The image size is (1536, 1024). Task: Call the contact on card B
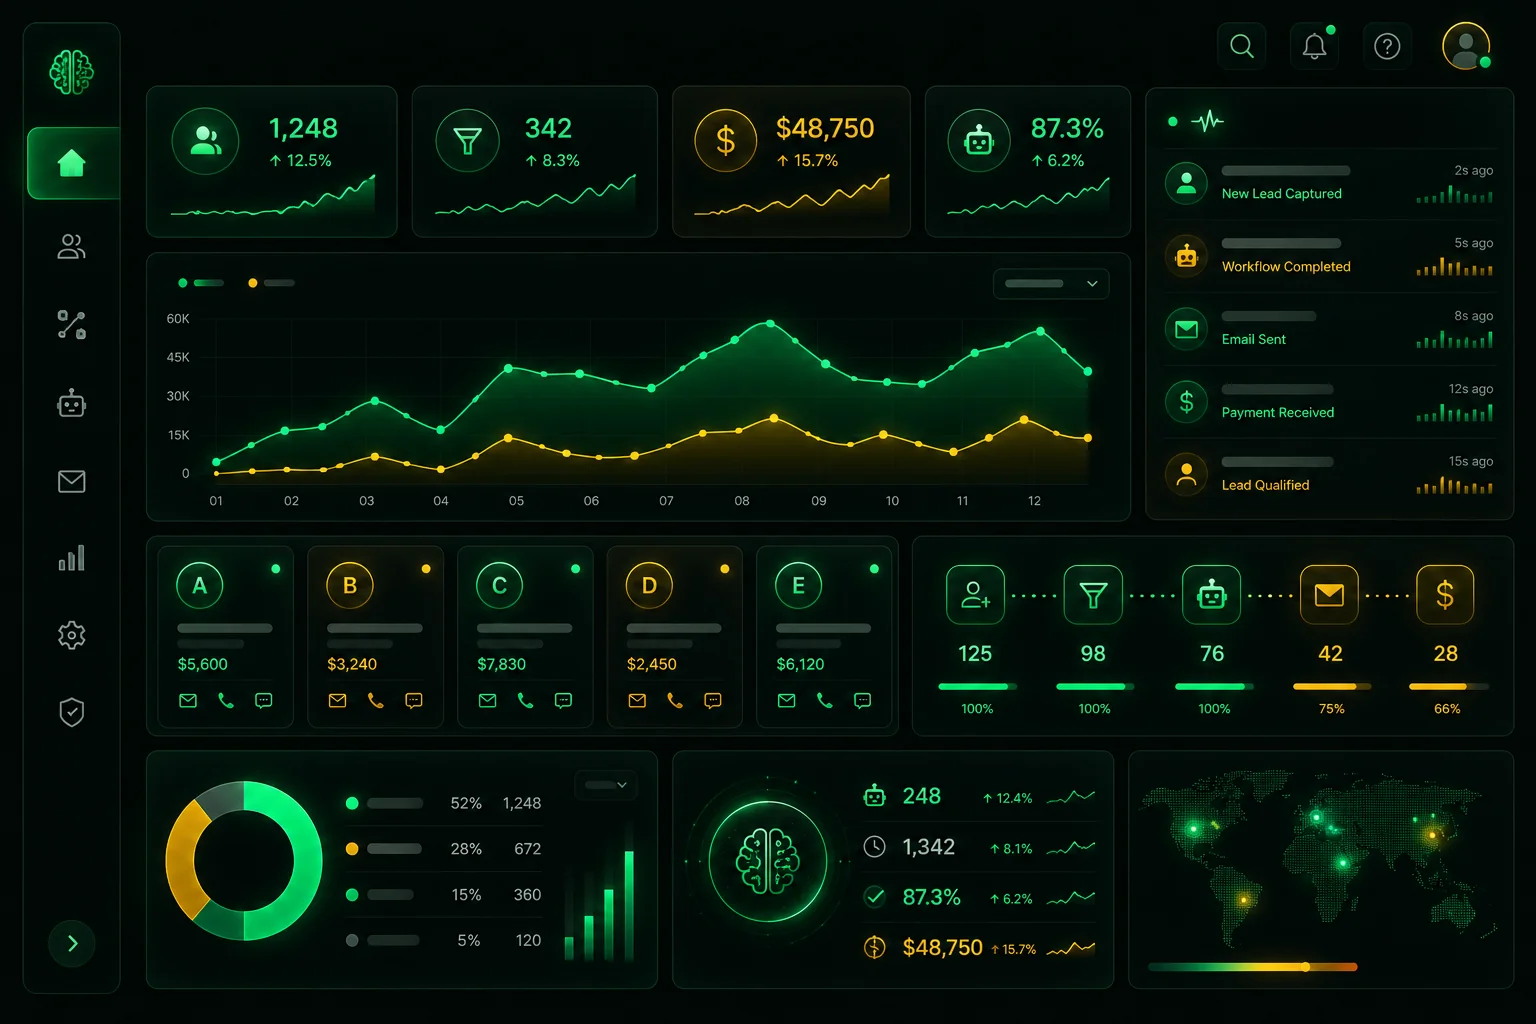point(376,701)
